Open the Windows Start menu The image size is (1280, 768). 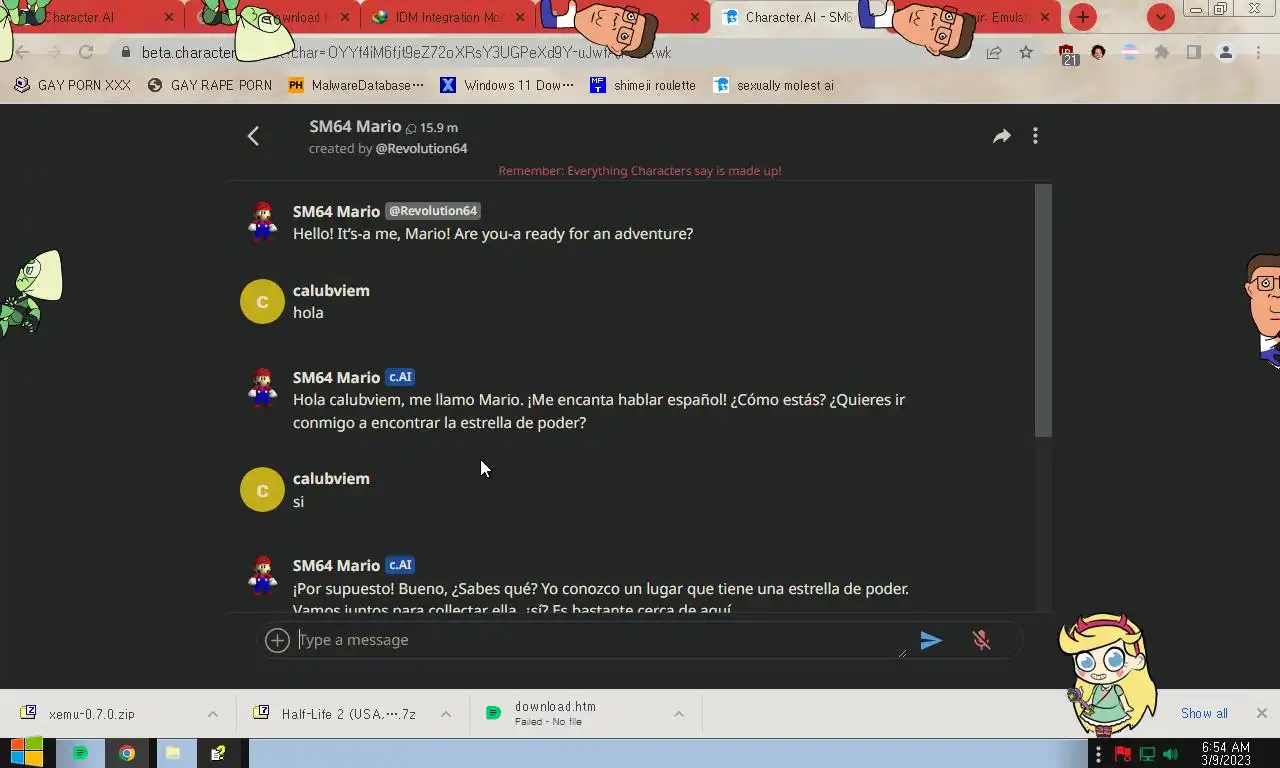click(27, 753)
